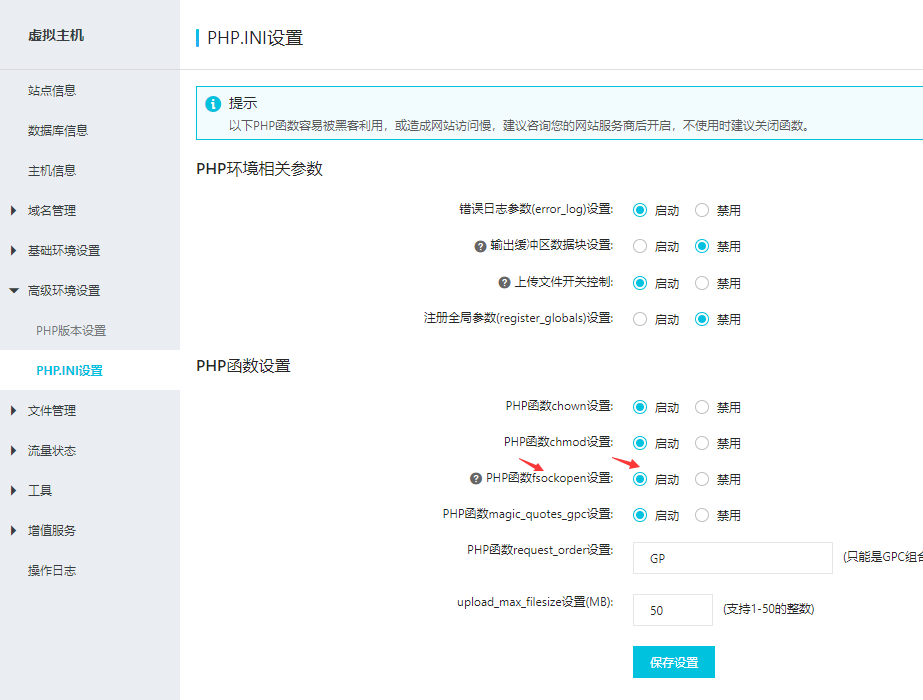Select 禁用 for magic_quotes_gpc setting

[x=702, y=515]
